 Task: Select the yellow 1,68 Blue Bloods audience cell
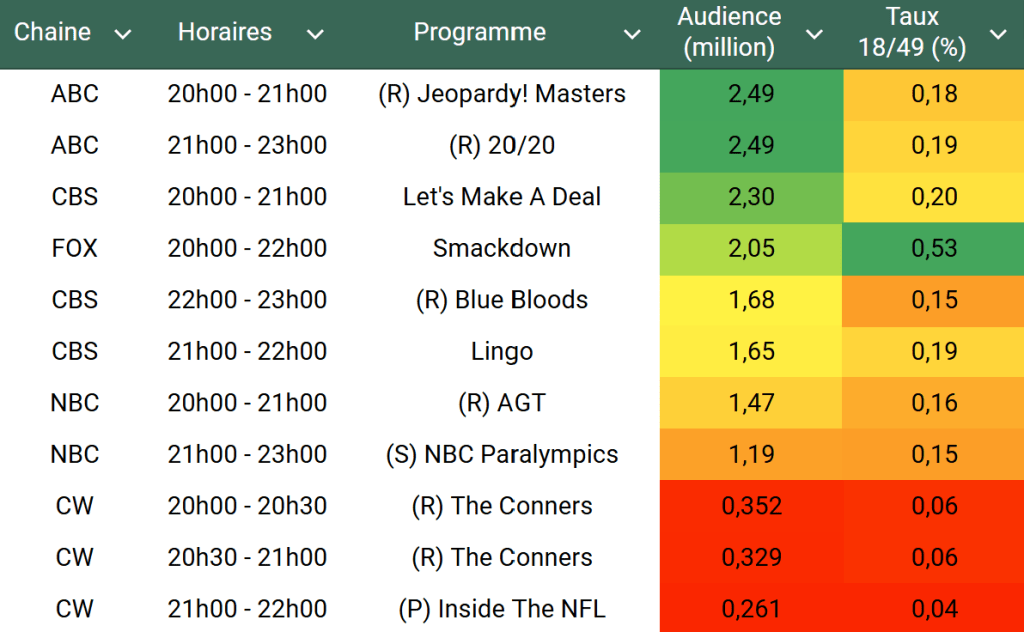[751, 300]
